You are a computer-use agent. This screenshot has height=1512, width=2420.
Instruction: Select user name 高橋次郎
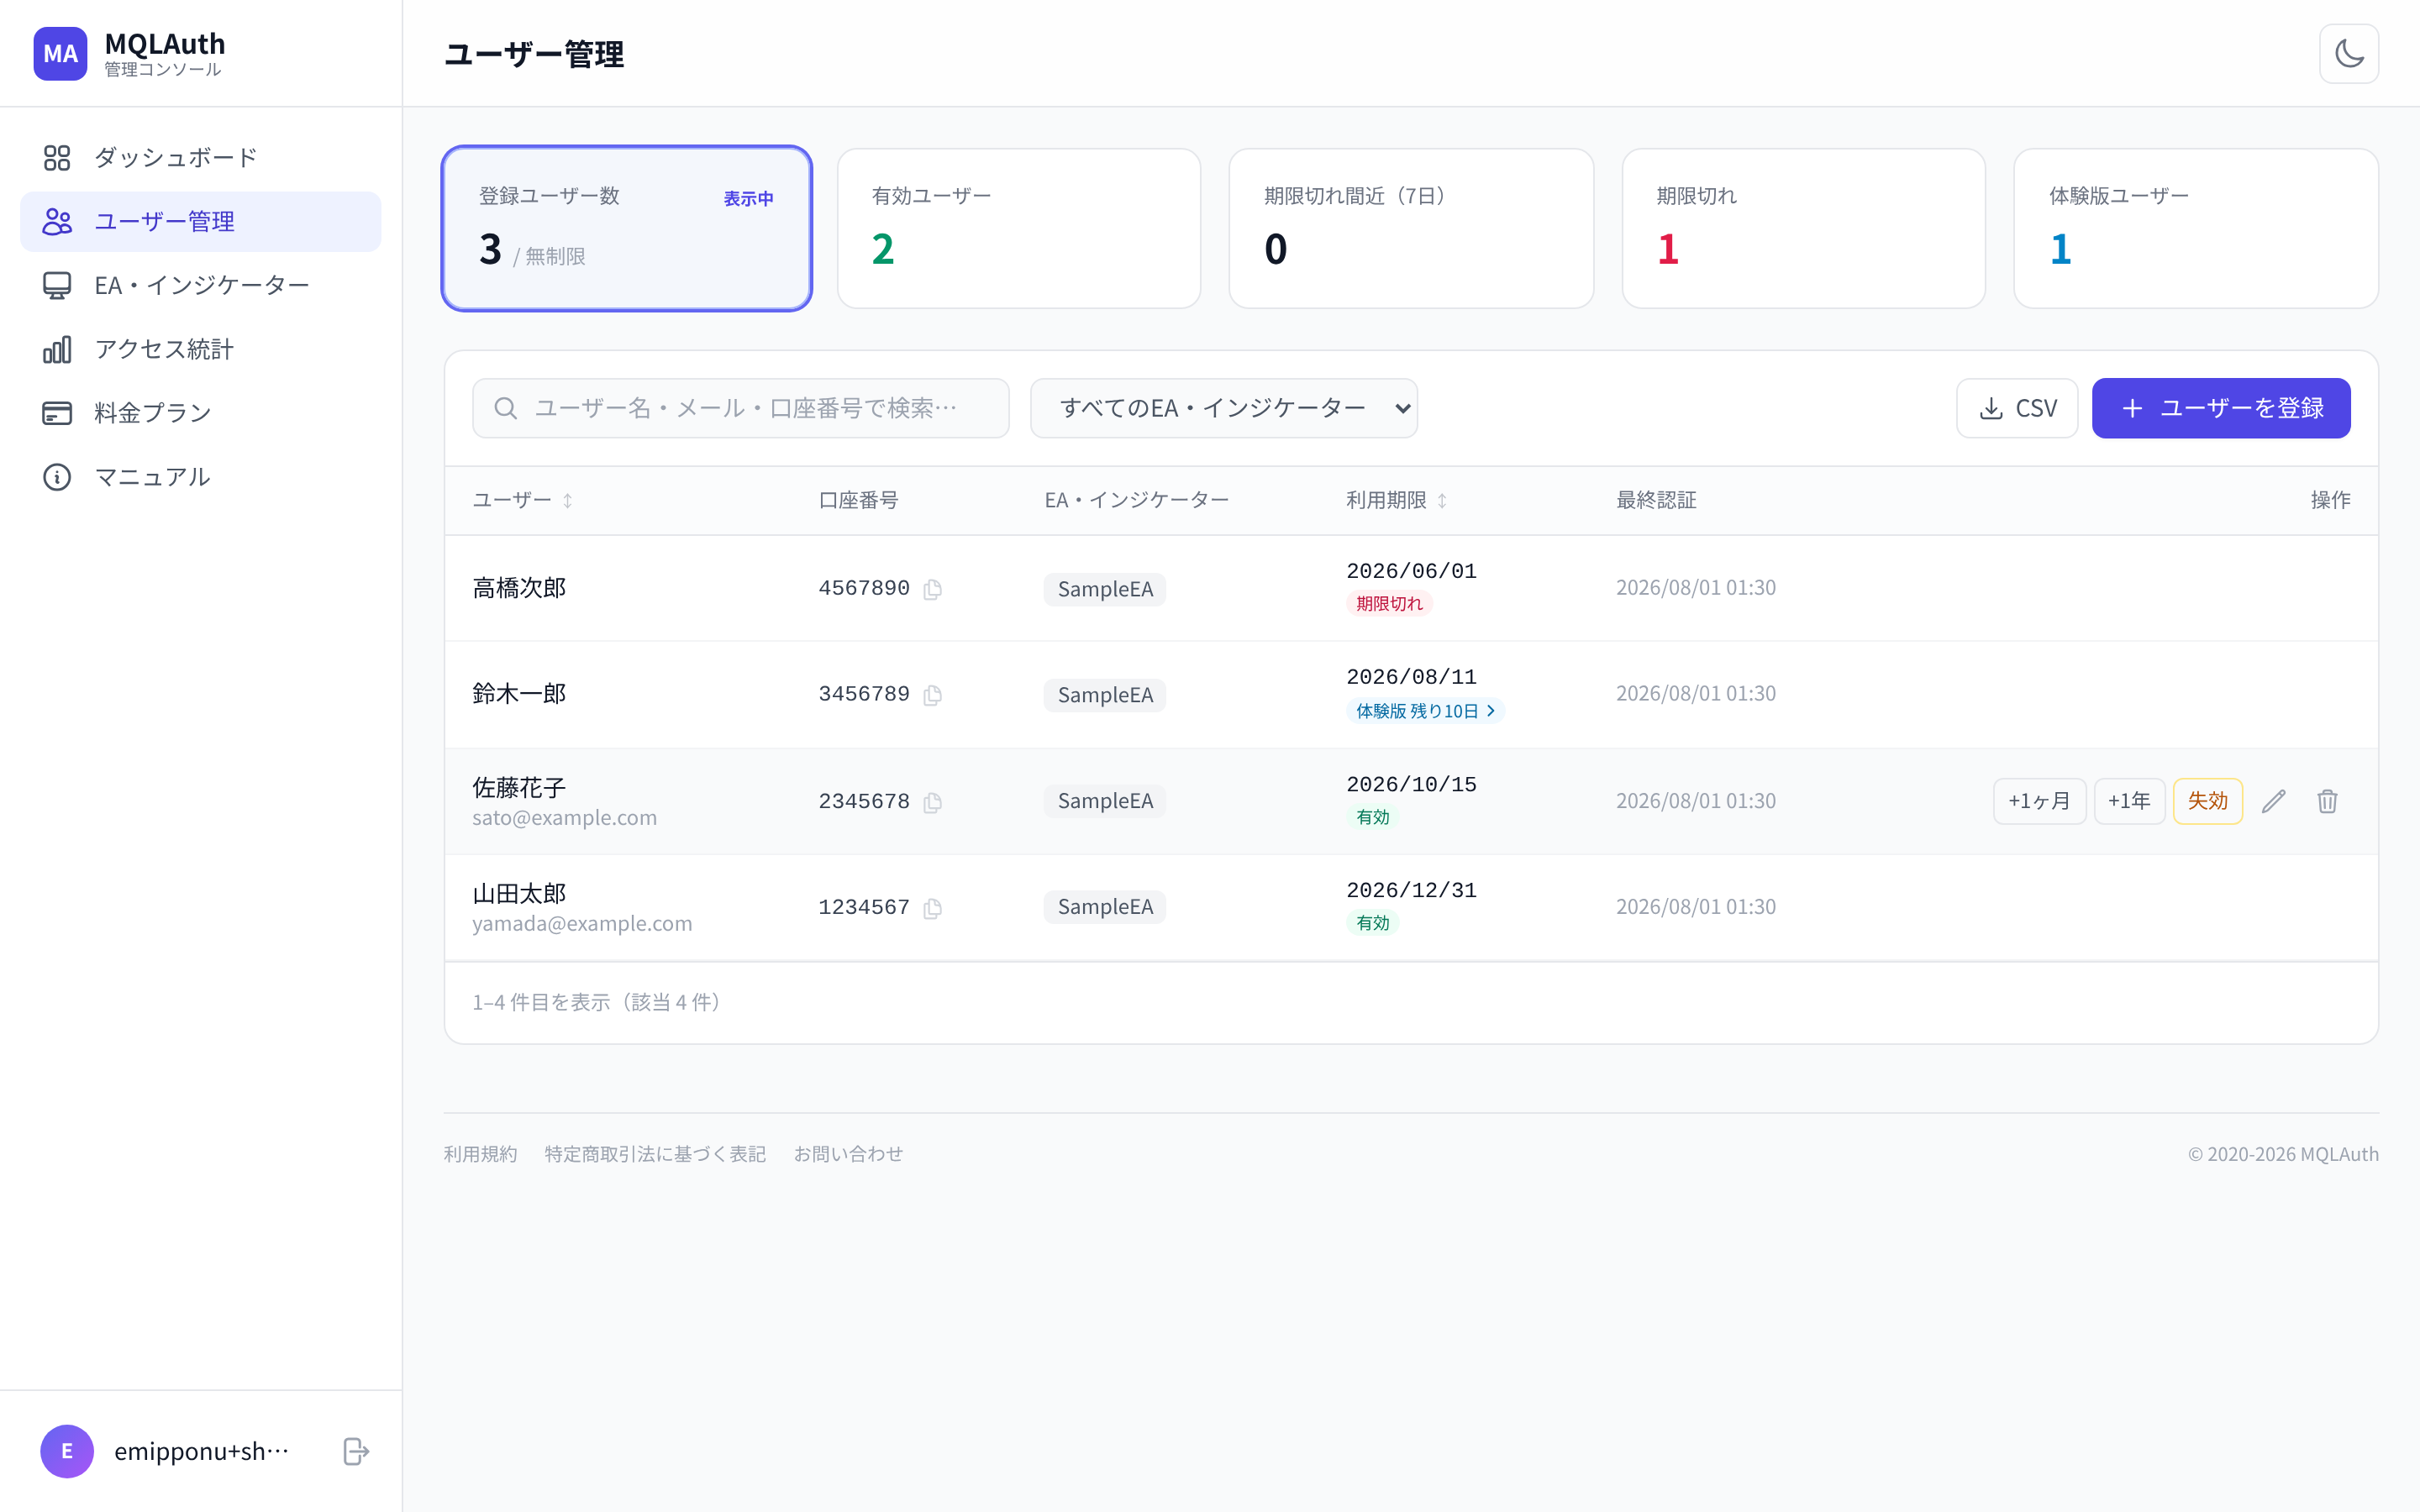pyautogui.click(x=519, y=588)
